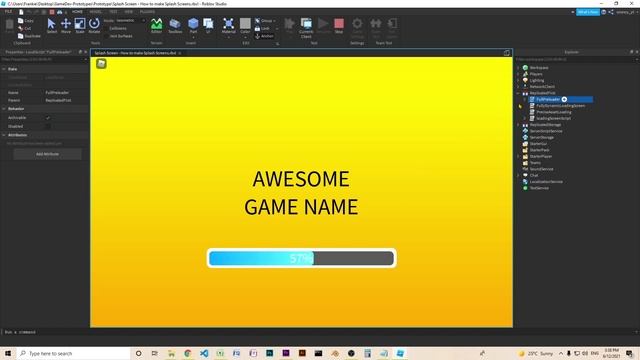Open the Terrain Editor

[156, 25]
